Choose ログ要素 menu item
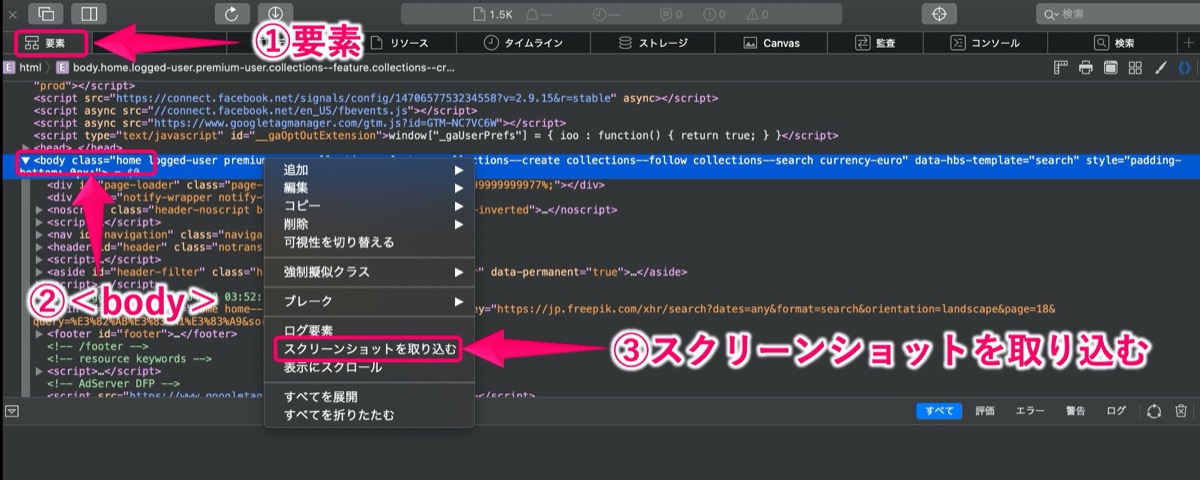The width and height of the screenshot is (1200, 480). click(369, 331)
